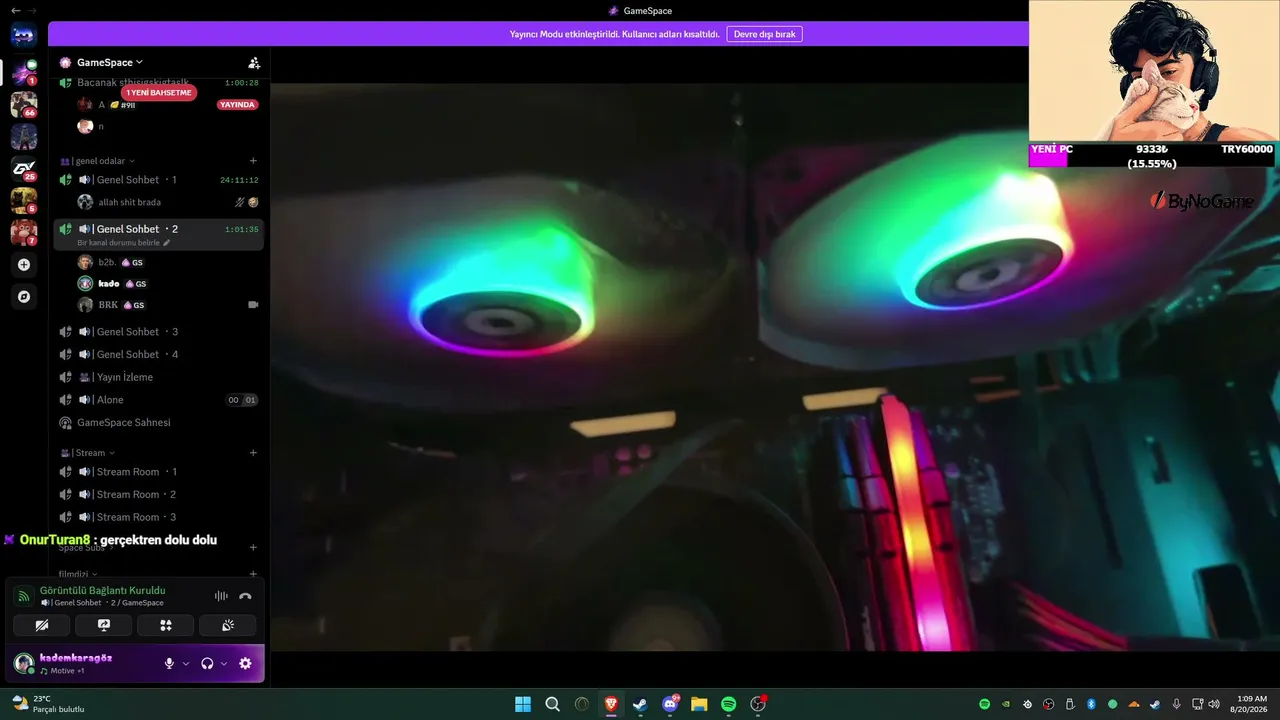
Task: Open Windows taskbar search
Action: click(x=552, y=704)
